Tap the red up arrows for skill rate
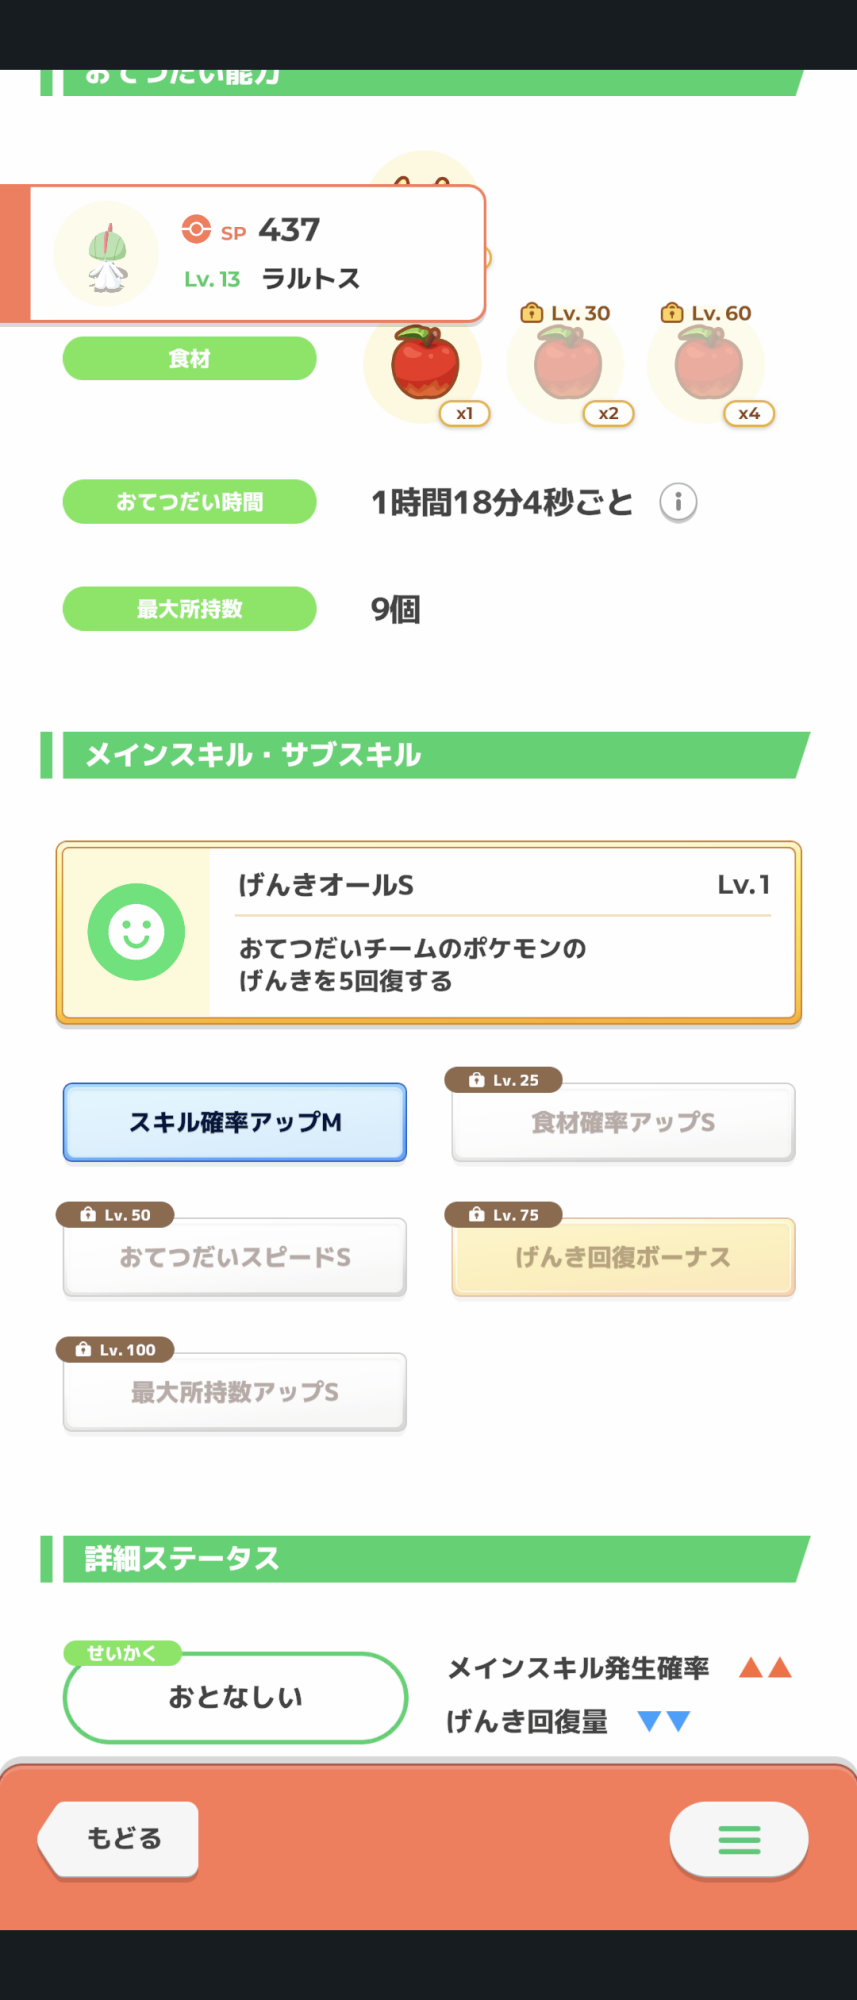This screenshot has width=857, height=2000. (765, 1667)
